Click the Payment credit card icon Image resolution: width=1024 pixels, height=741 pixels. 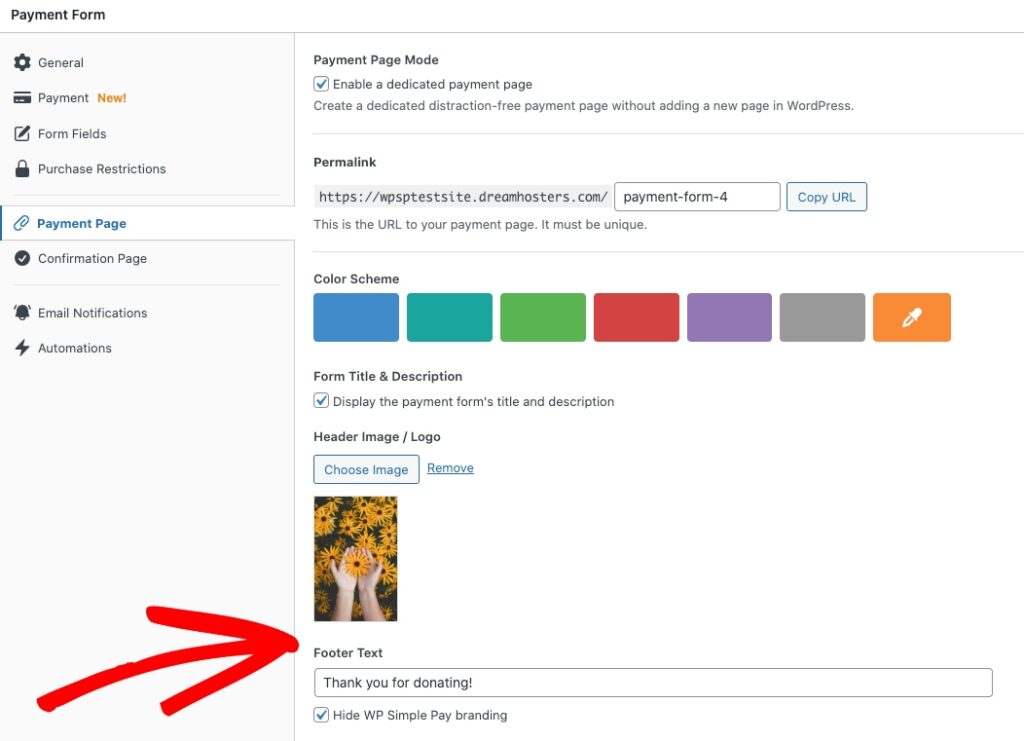pyautogui.click(x=22, y=98)
